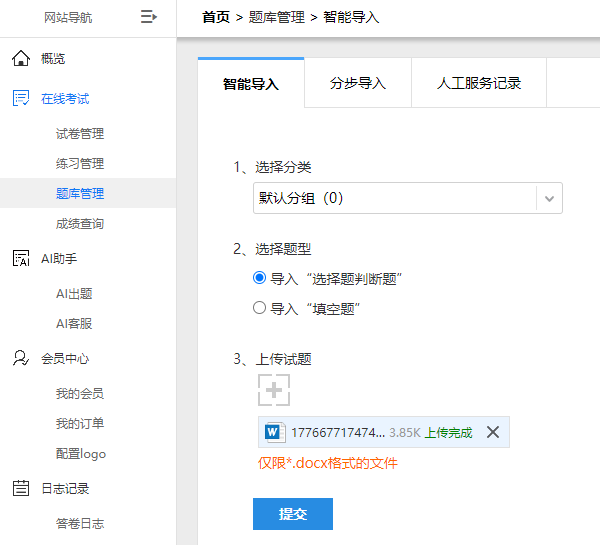Select the 导入“选择题判断题” radio button
The image size is (600, 546).
(259, 277)
